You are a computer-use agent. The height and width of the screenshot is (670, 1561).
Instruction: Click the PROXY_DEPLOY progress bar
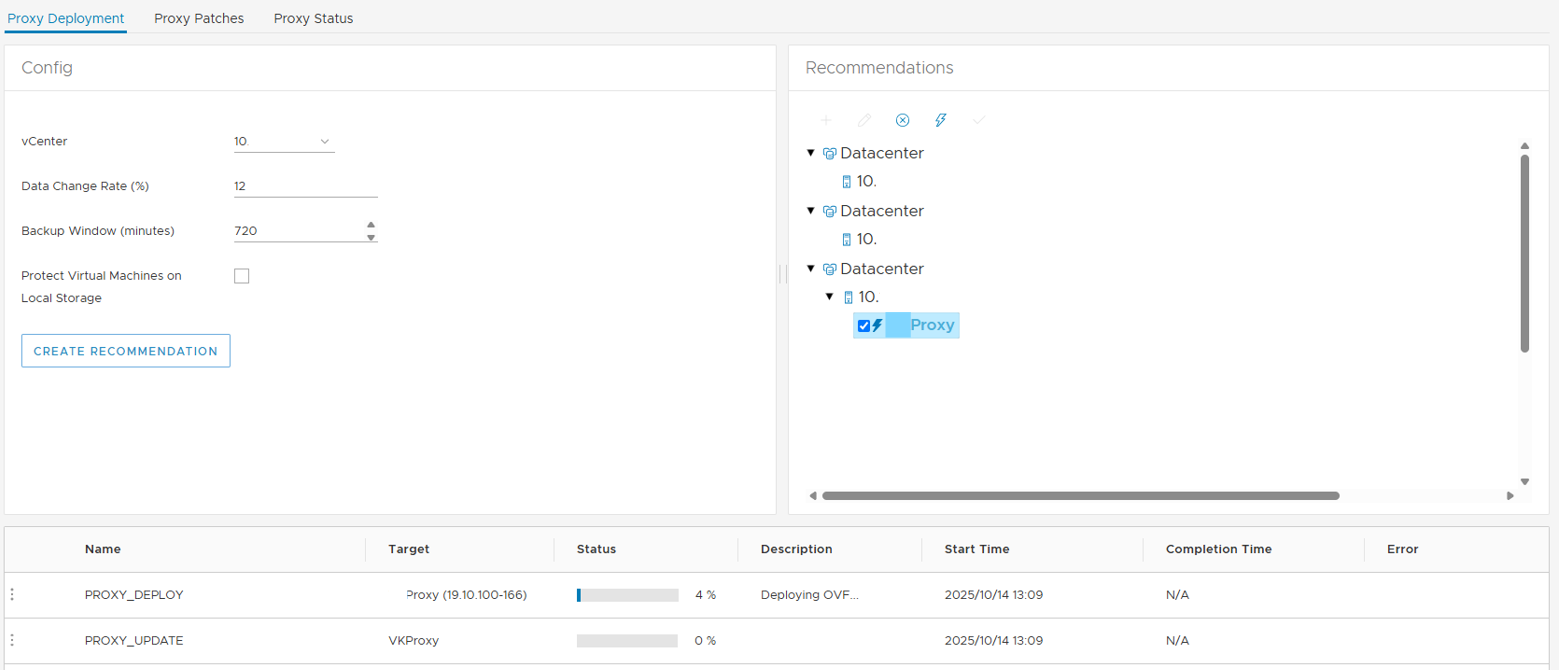click(628, 595)
